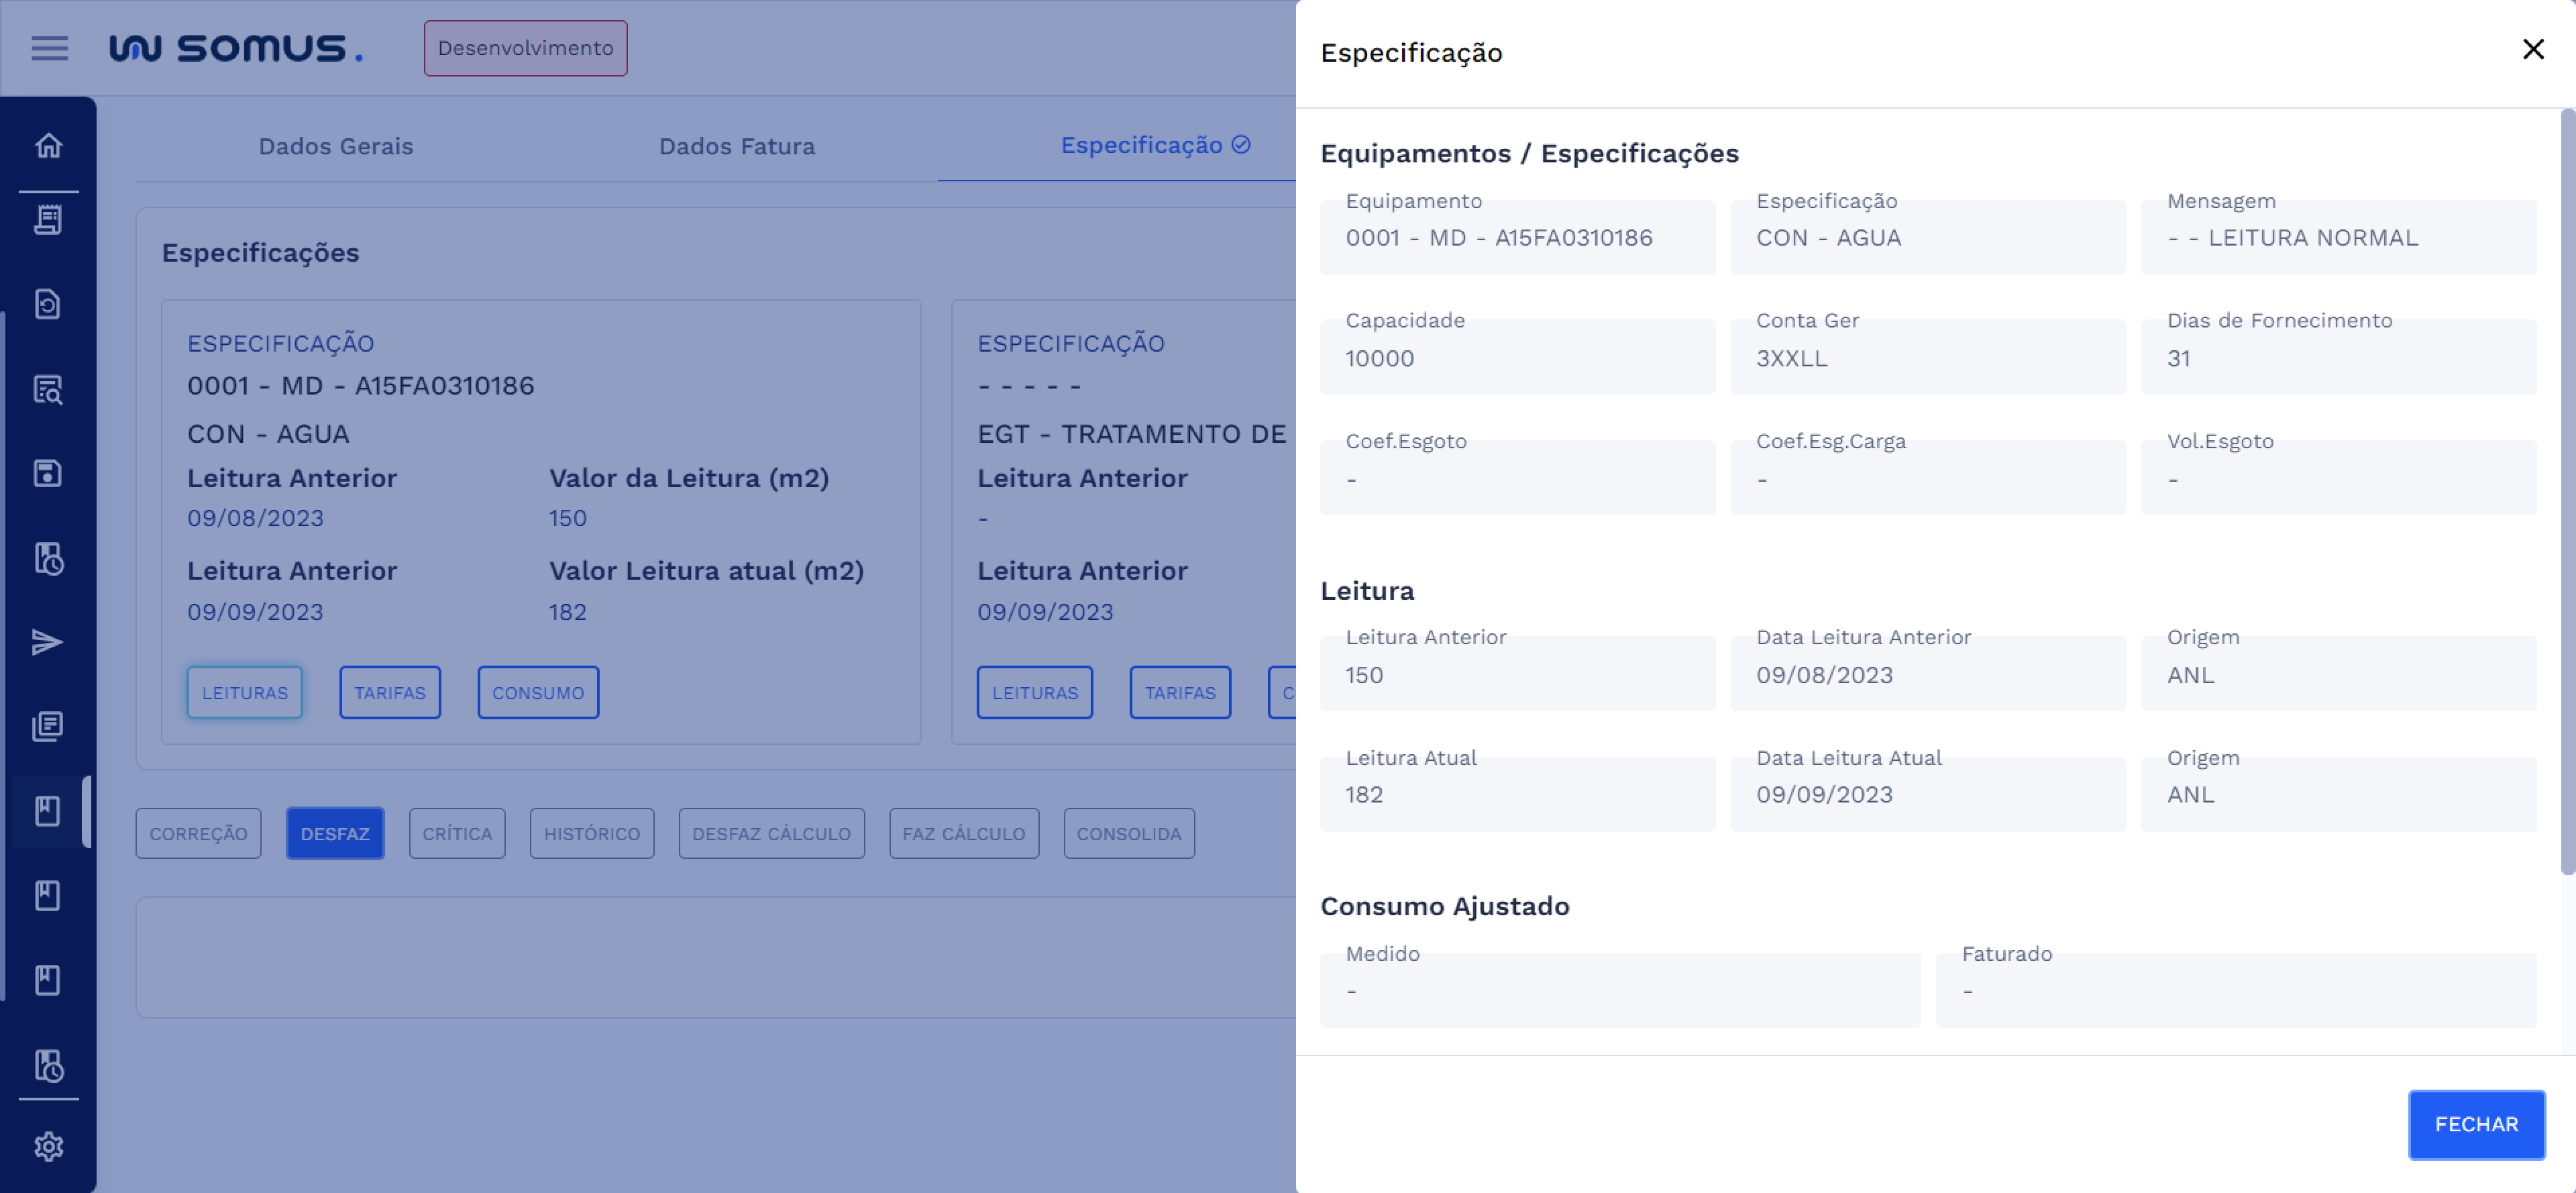Open the sidebar document search icon

[48, 389]
